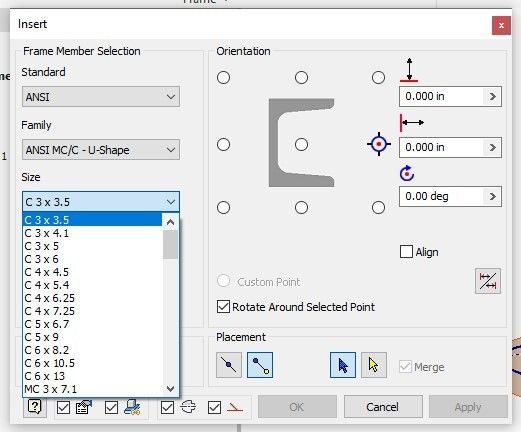Choose size C 3 x 6
This screenshot has height=432, width=521.
coord(93,259)
